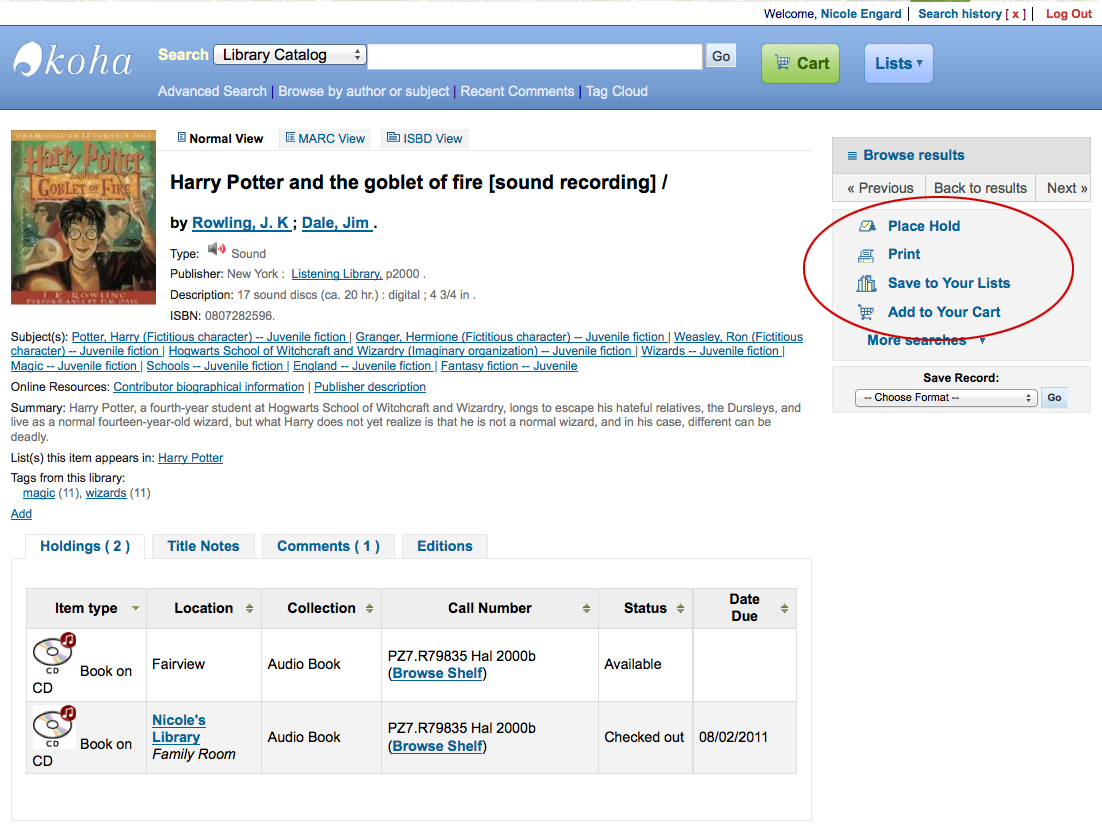Expand the More searches menu

(x=926, y=341)
